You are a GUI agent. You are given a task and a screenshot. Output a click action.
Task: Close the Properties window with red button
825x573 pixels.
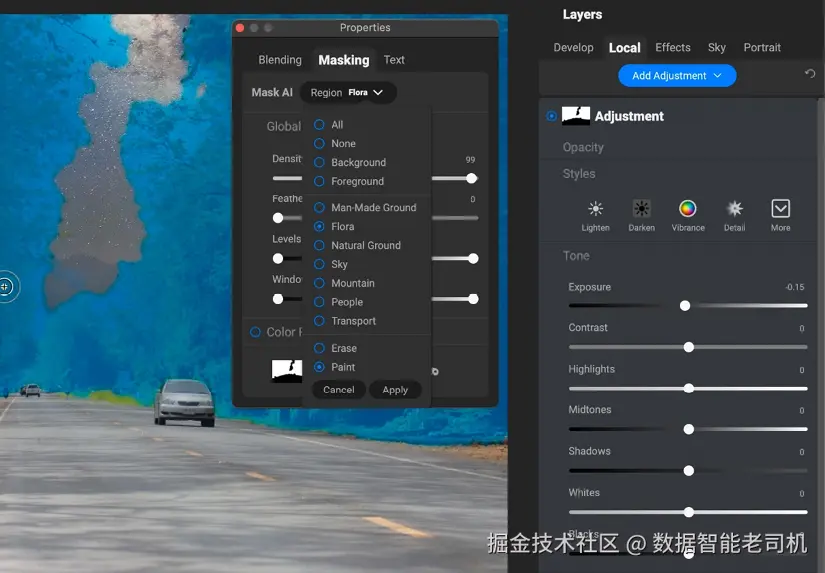pos(240,27)
